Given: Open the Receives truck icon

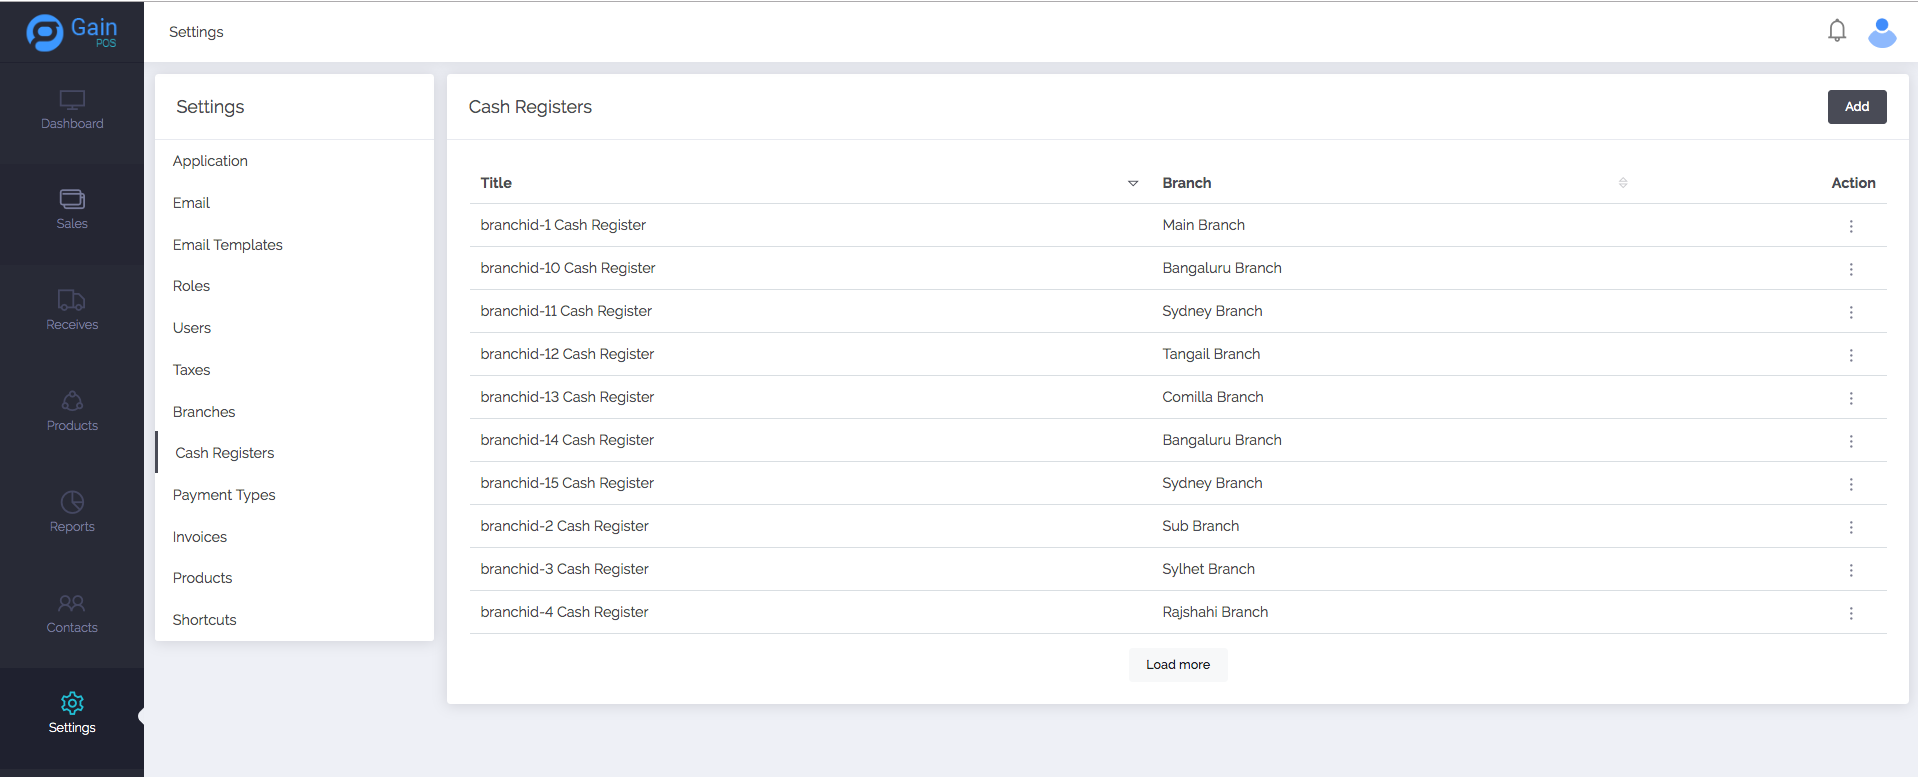Looking at the screenshot, I should 72,300.
